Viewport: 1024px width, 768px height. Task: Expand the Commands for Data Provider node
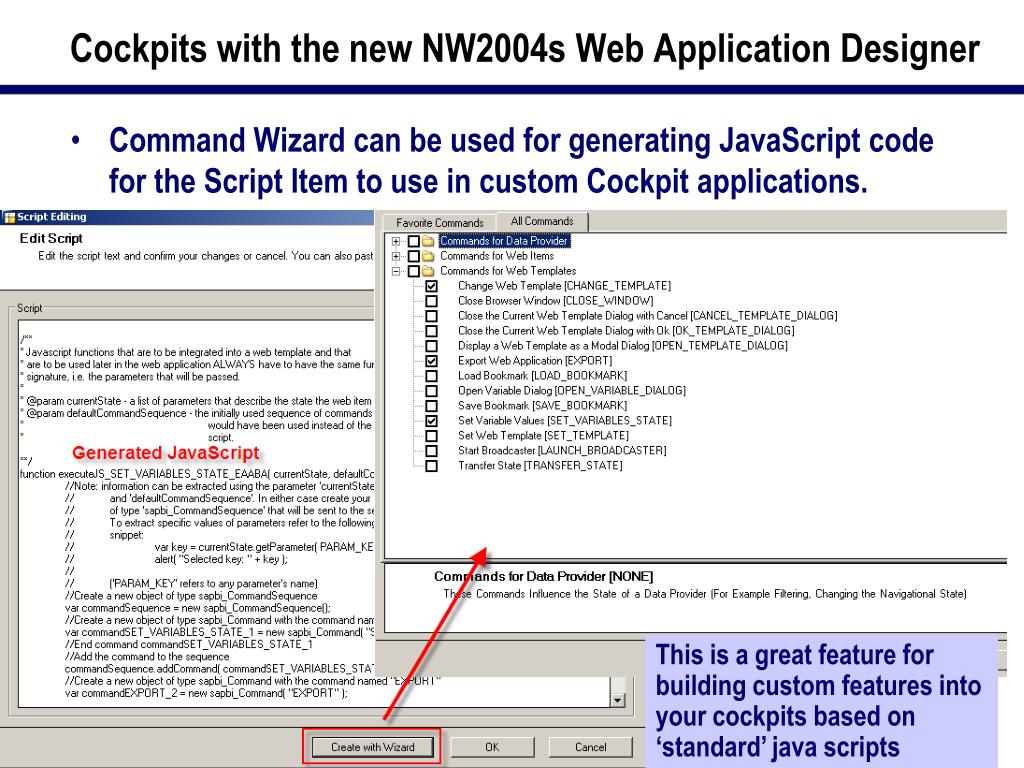396,241
